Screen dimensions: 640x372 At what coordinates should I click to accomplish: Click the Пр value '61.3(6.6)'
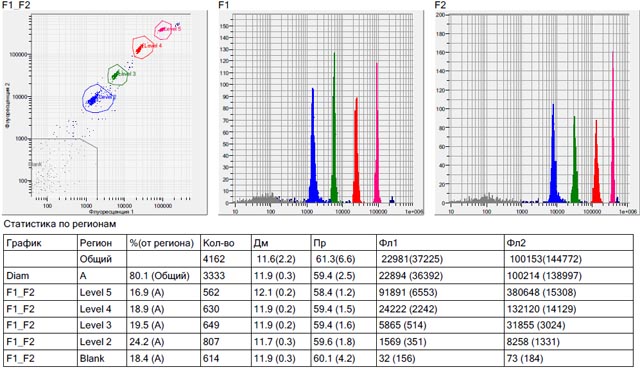(336, 259)
